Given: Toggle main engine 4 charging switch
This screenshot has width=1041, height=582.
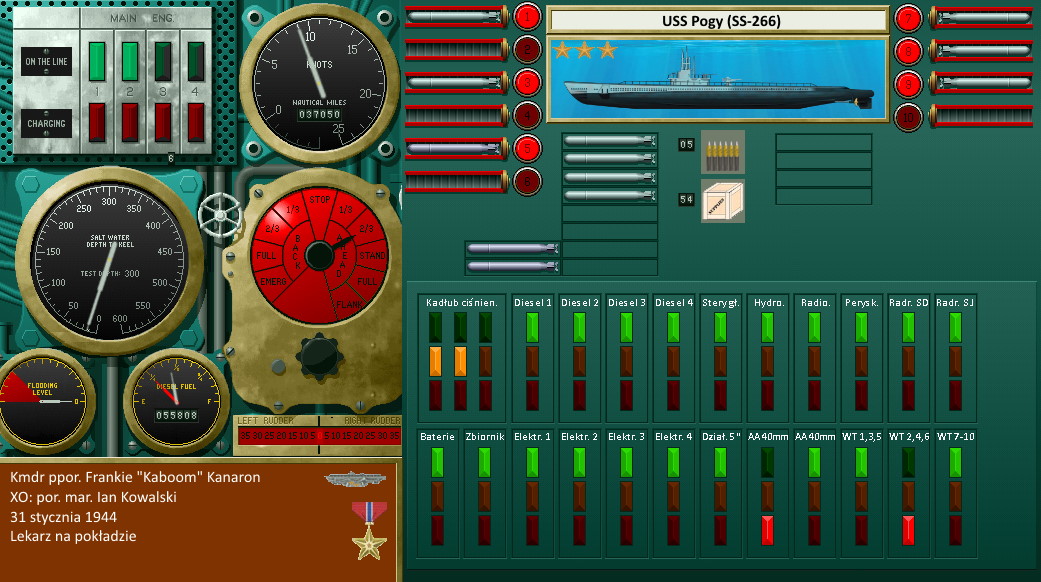Looking at the screenshot, I should [196, 122].
